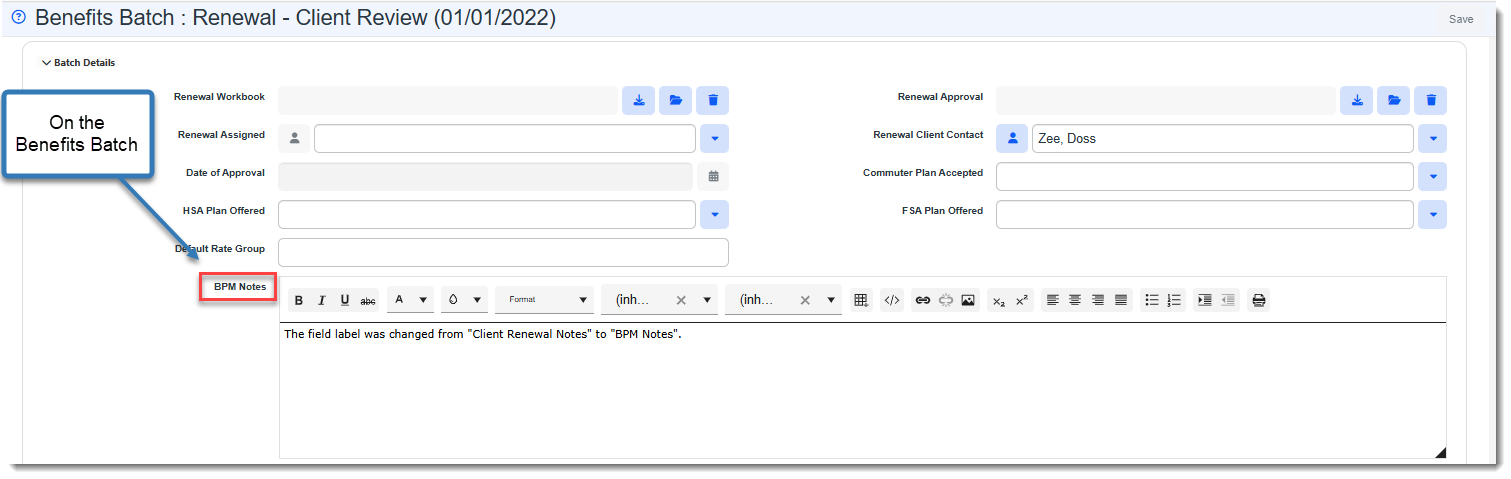
Task: Toggle bold formatting in BPM Notes editor
Action: [x=299, y=301]
